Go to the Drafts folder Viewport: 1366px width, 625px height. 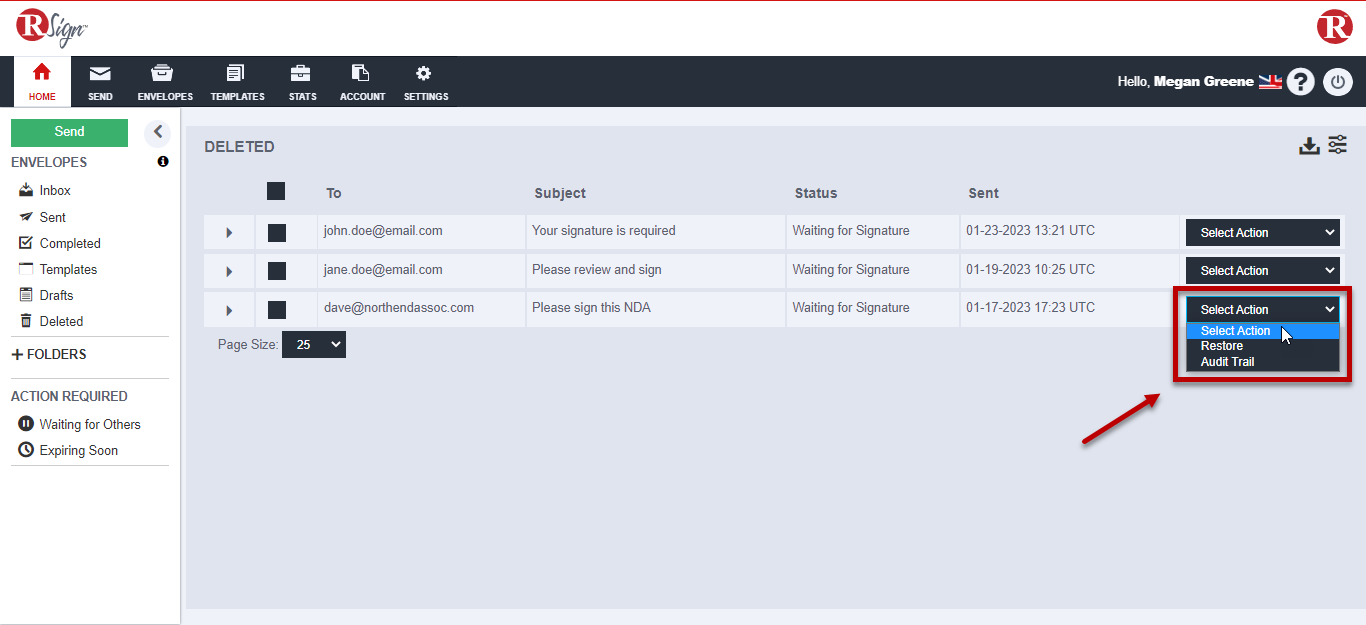click(56, 295)
